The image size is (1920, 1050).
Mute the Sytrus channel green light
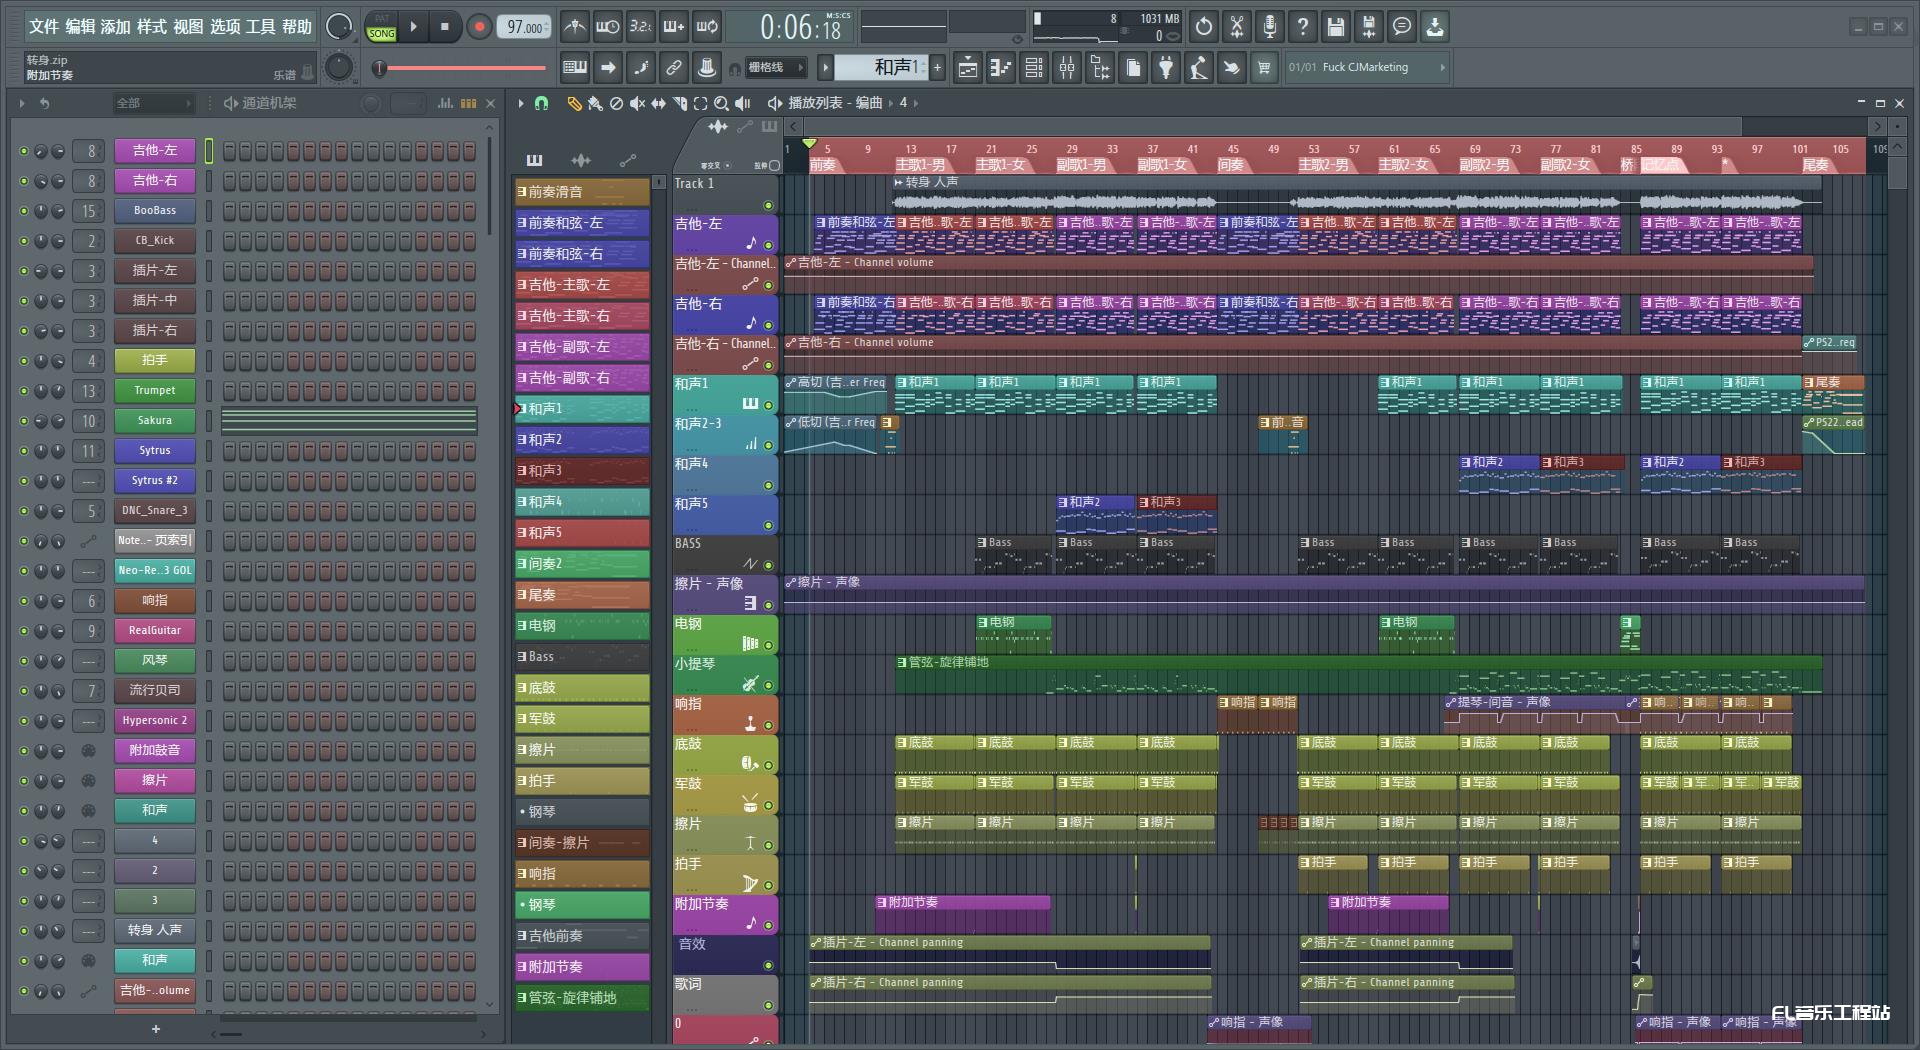24,451
